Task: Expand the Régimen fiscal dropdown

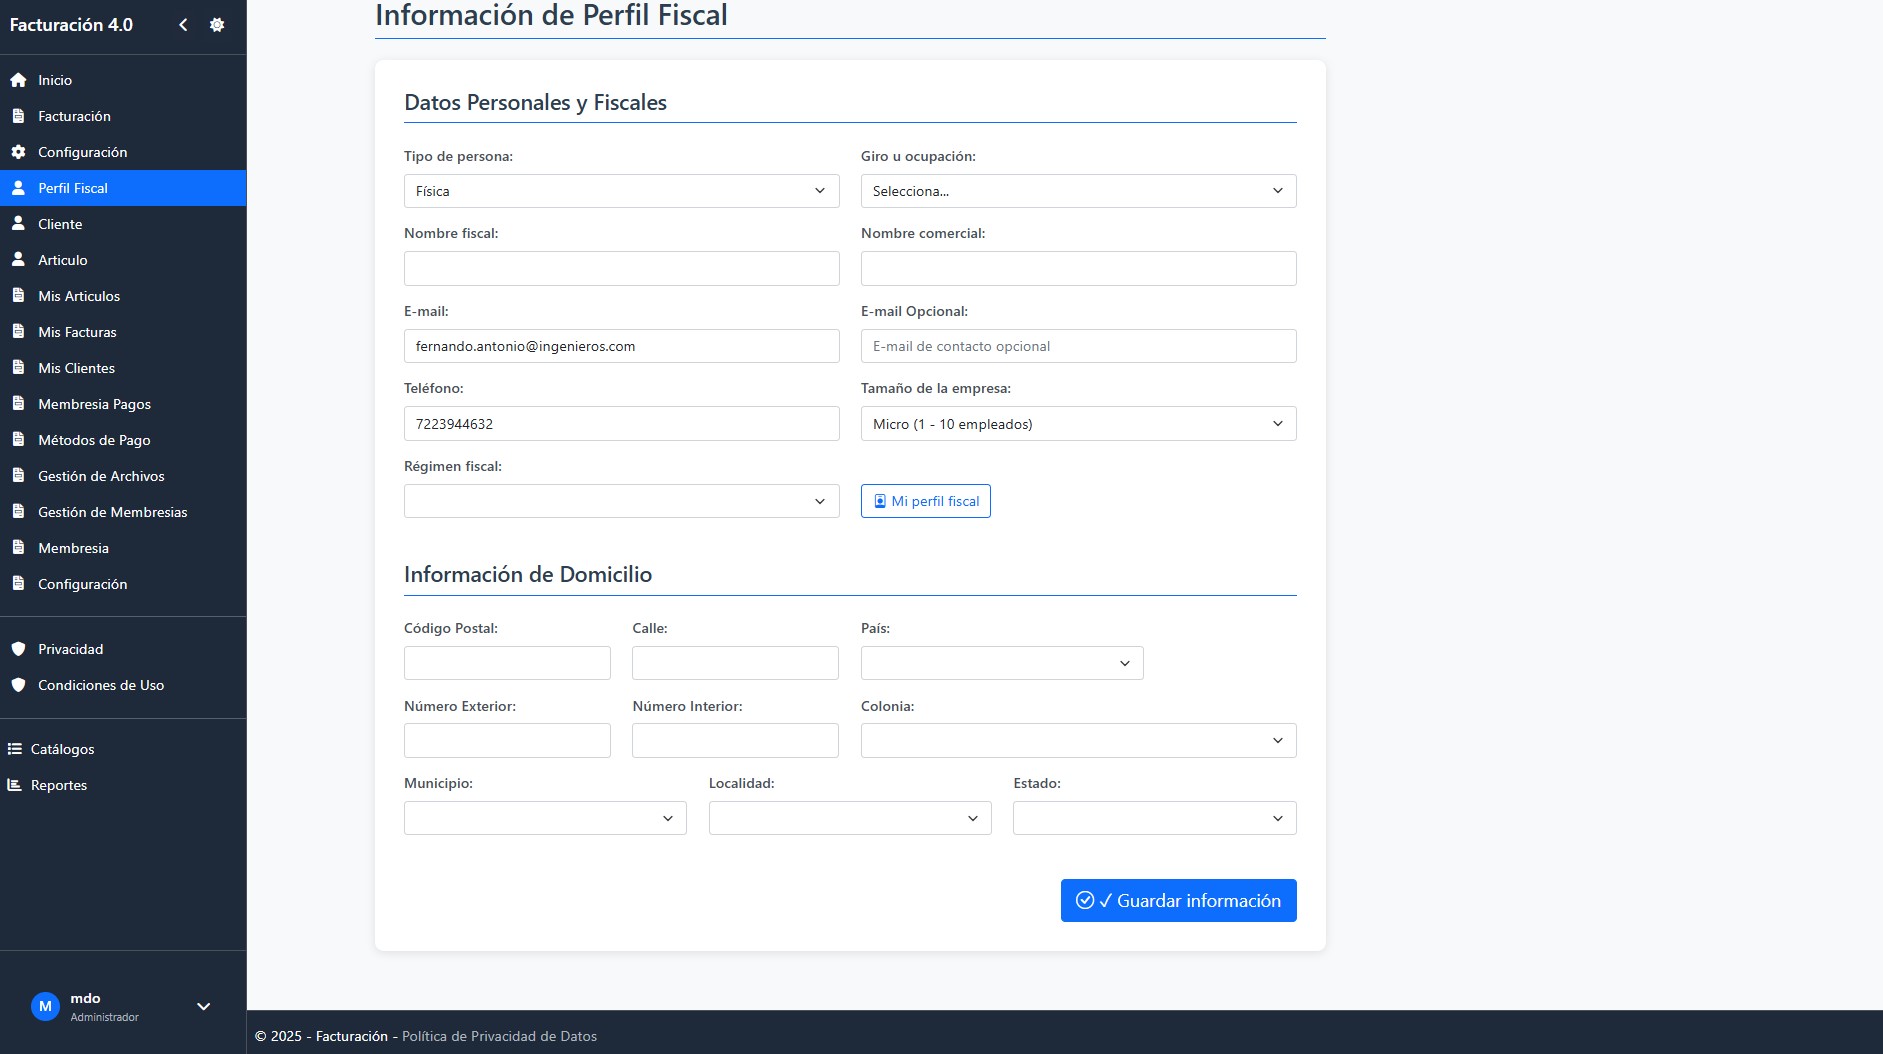Action: (621, 501)
